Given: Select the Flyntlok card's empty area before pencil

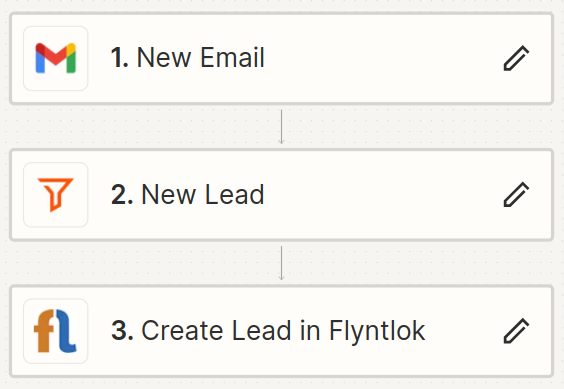Looking at the screenshot, I should click(464, 331).
